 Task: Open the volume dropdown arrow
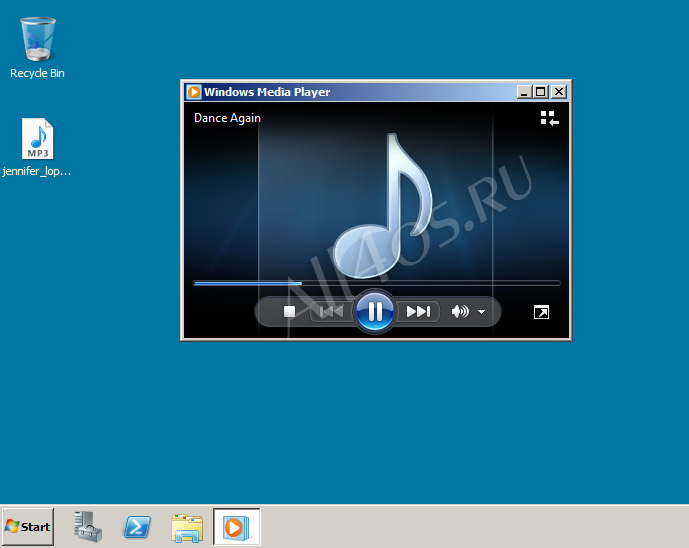[x=482, y=312]
